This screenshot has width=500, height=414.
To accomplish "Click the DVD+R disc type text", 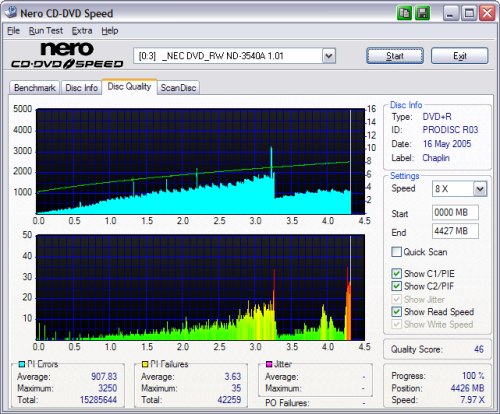I will point(437,117).
